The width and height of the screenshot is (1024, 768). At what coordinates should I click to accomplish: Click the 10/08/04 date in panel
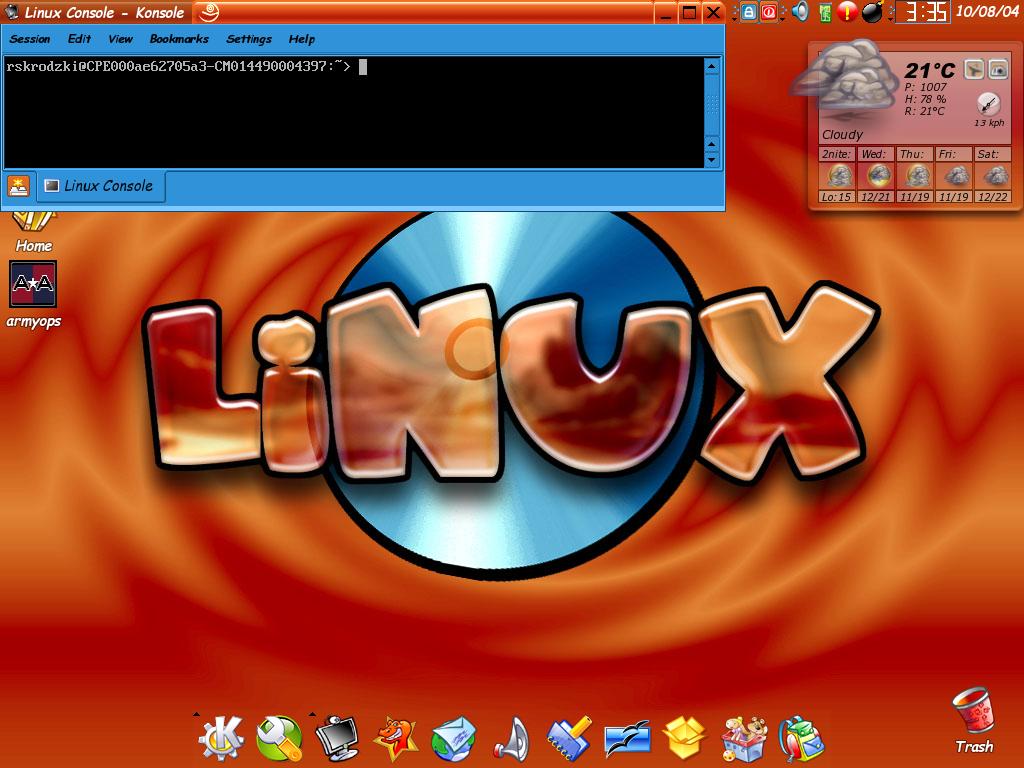(986, 11)
